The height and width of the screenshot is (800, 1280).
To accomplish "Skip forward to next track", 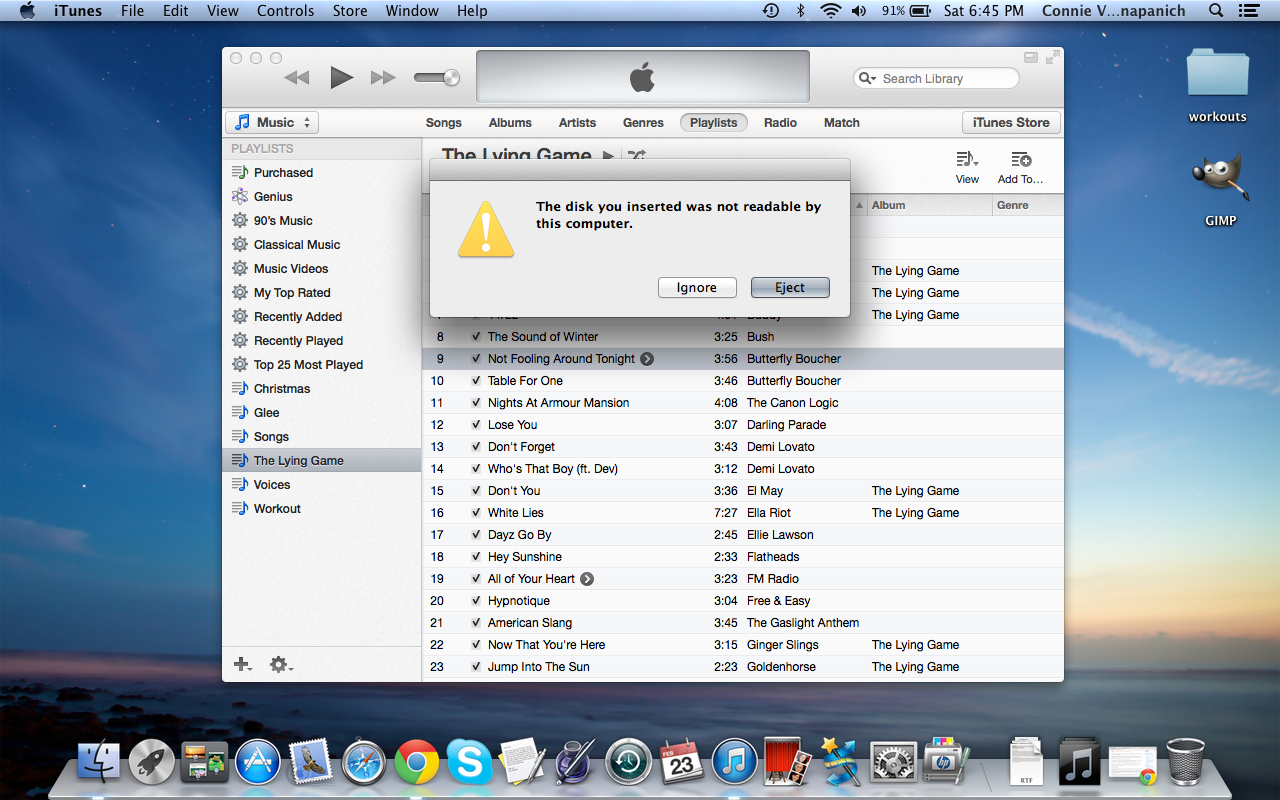I will coord(384,77).
